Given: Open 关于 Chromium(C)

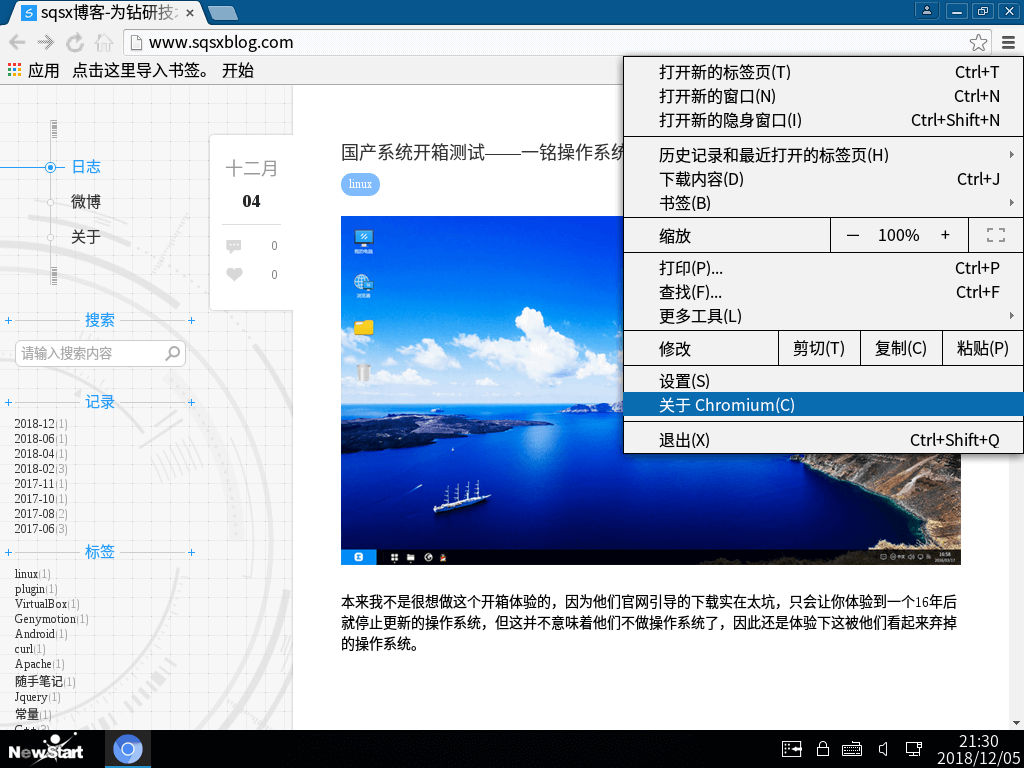Looking at the screenshot, I should [x=823, y=405].
